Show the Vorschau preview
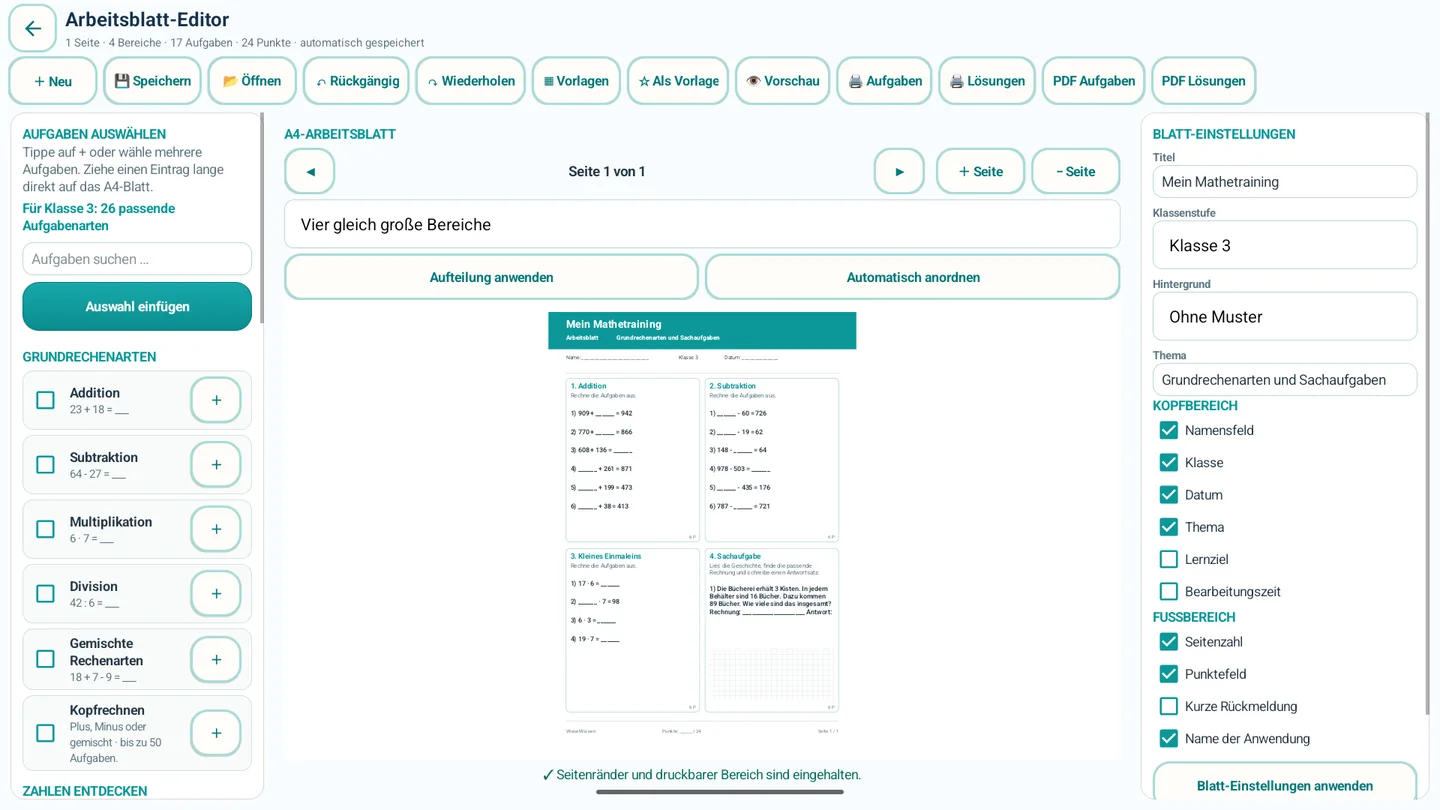Screen dimensions: 1440x810 (x=782, y=81)
